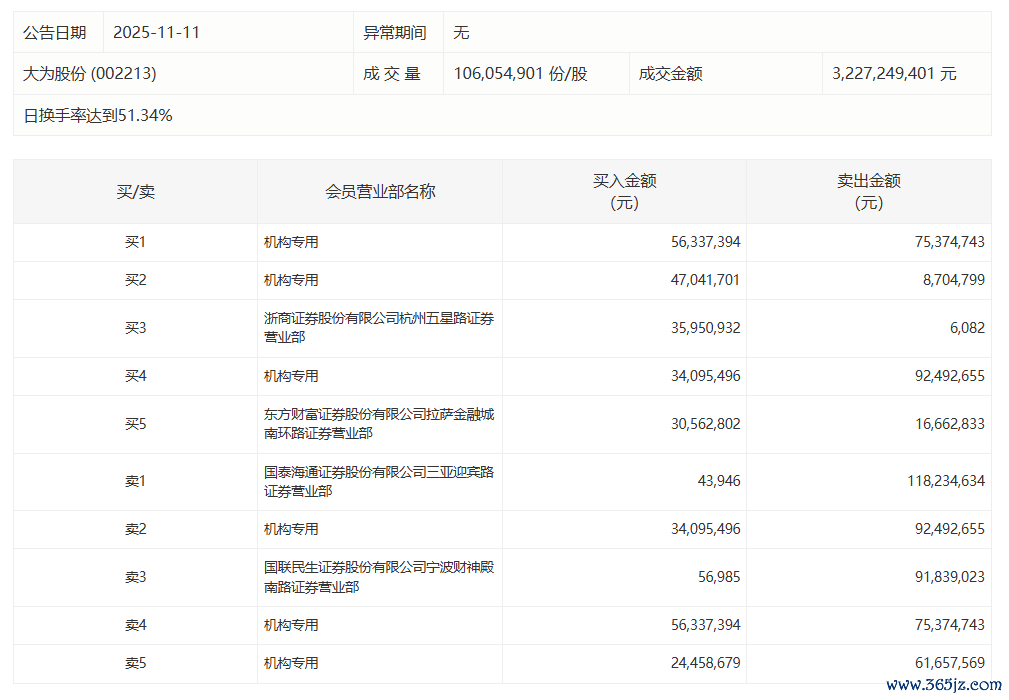The width and height of the screenshot is (1009, 700).
Task: Select the 买4 row label
Action: (x=136, y=376)
